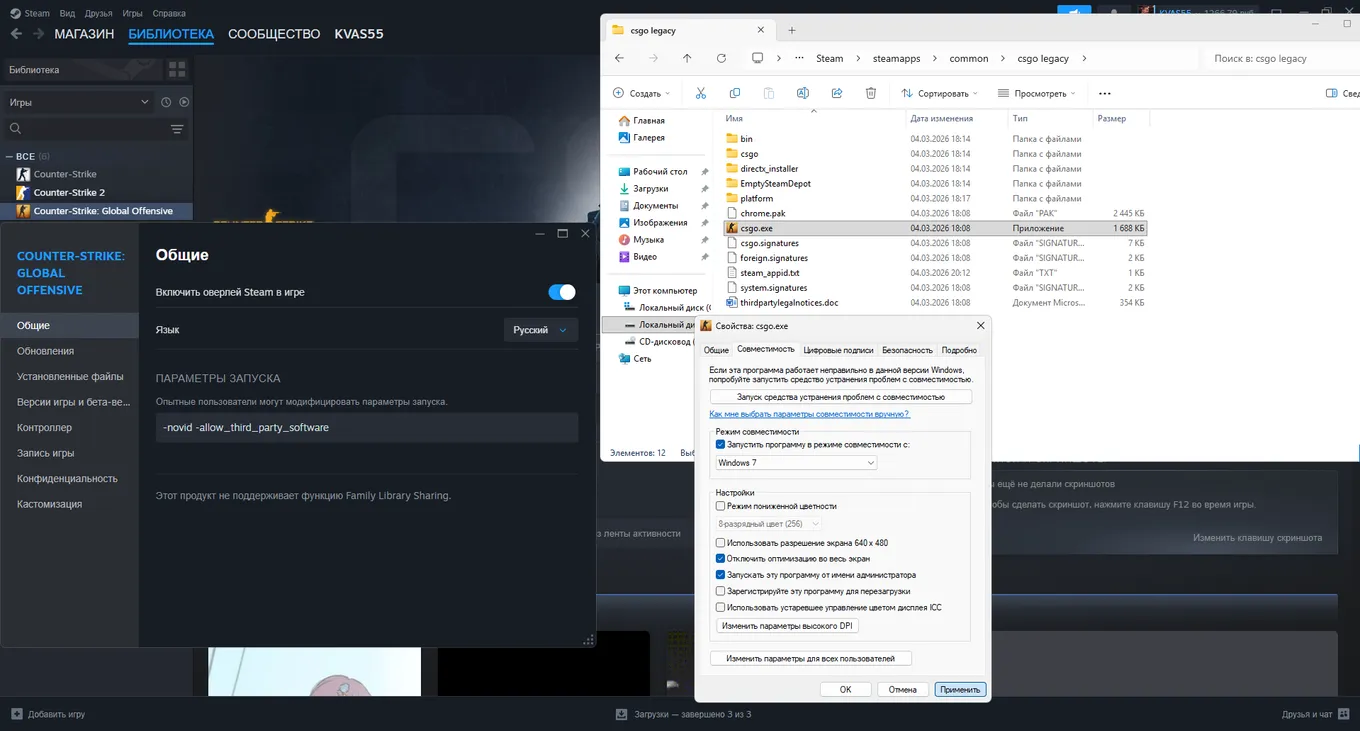The height and width of the screenshot is (731, 1360).
Task: Switch to the Цифровые подписи tab
Action: tap(839, 350)
